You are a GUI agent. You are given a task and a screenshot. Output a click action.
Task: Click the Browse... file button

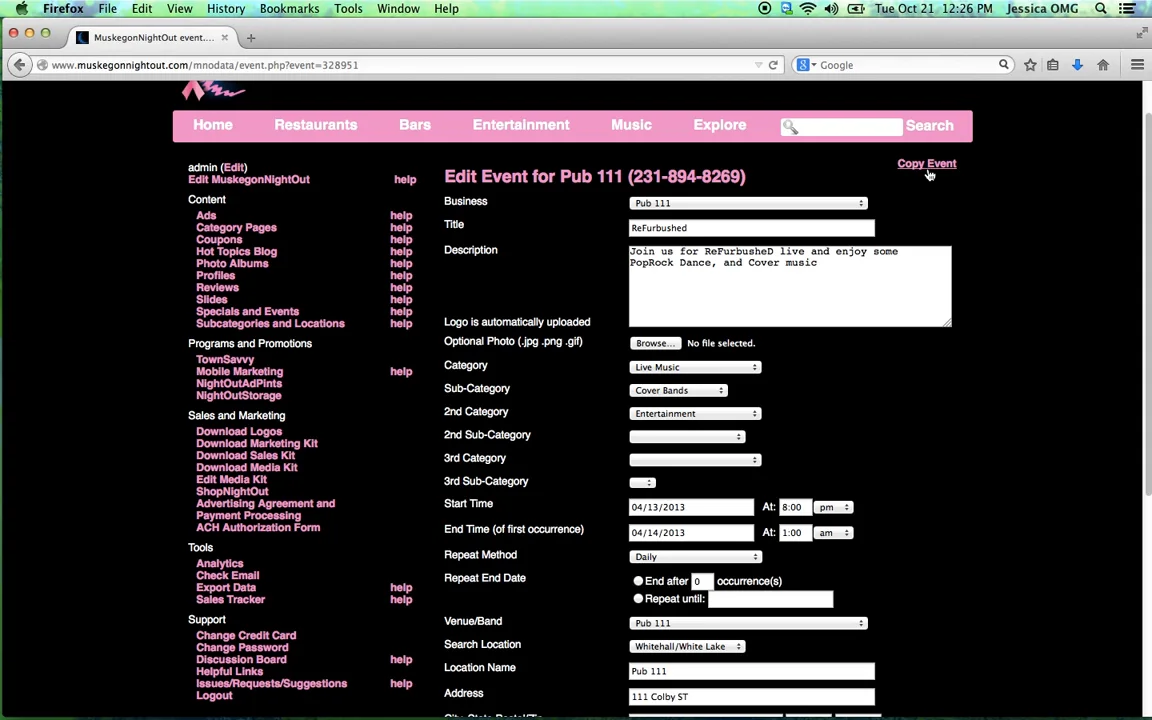point(655,343)
